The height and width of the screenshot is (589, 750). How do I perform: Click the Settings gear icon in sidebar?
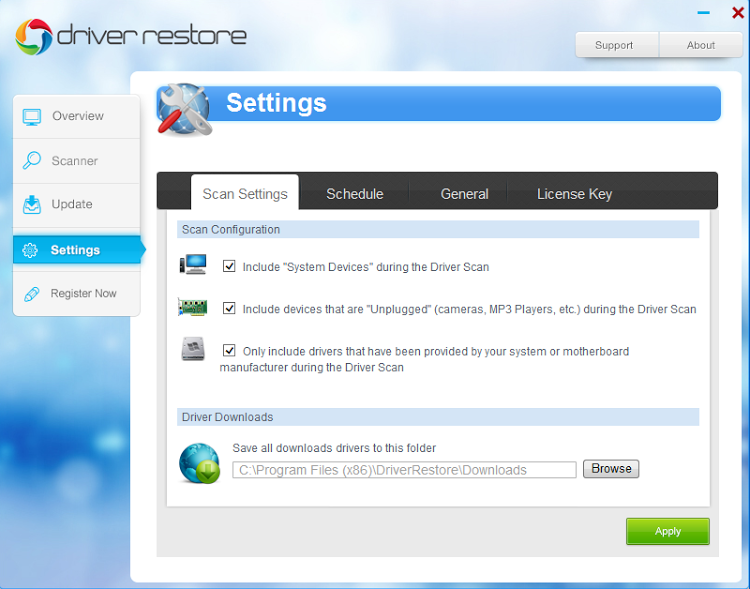point(30,250)
